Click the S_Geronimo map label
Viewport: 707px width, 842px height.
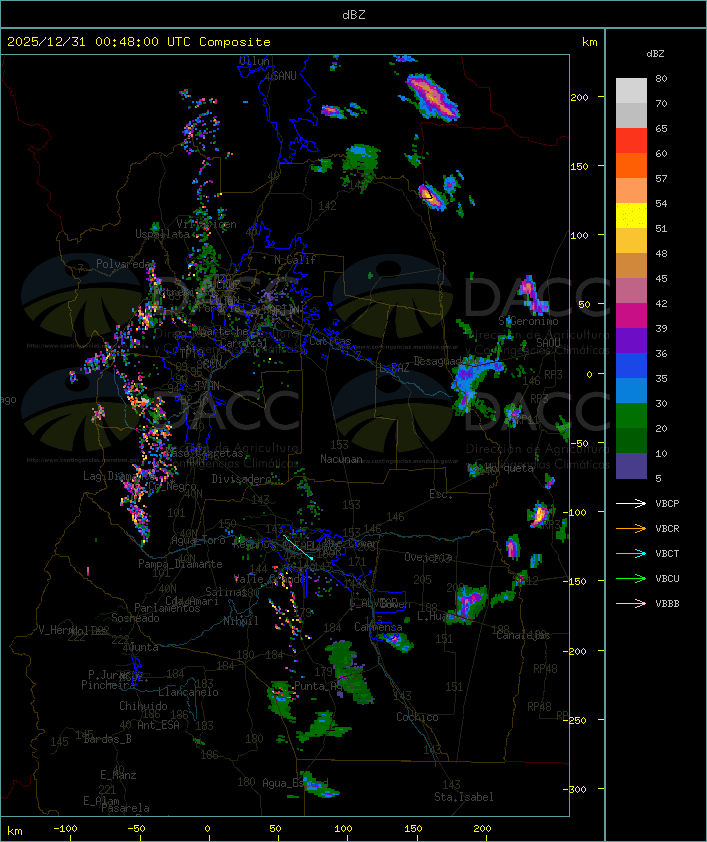click(x=528, y=321)
